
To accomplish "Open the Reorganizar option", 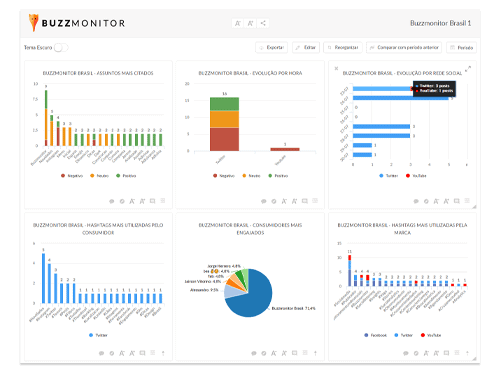I will click(343, 48).
